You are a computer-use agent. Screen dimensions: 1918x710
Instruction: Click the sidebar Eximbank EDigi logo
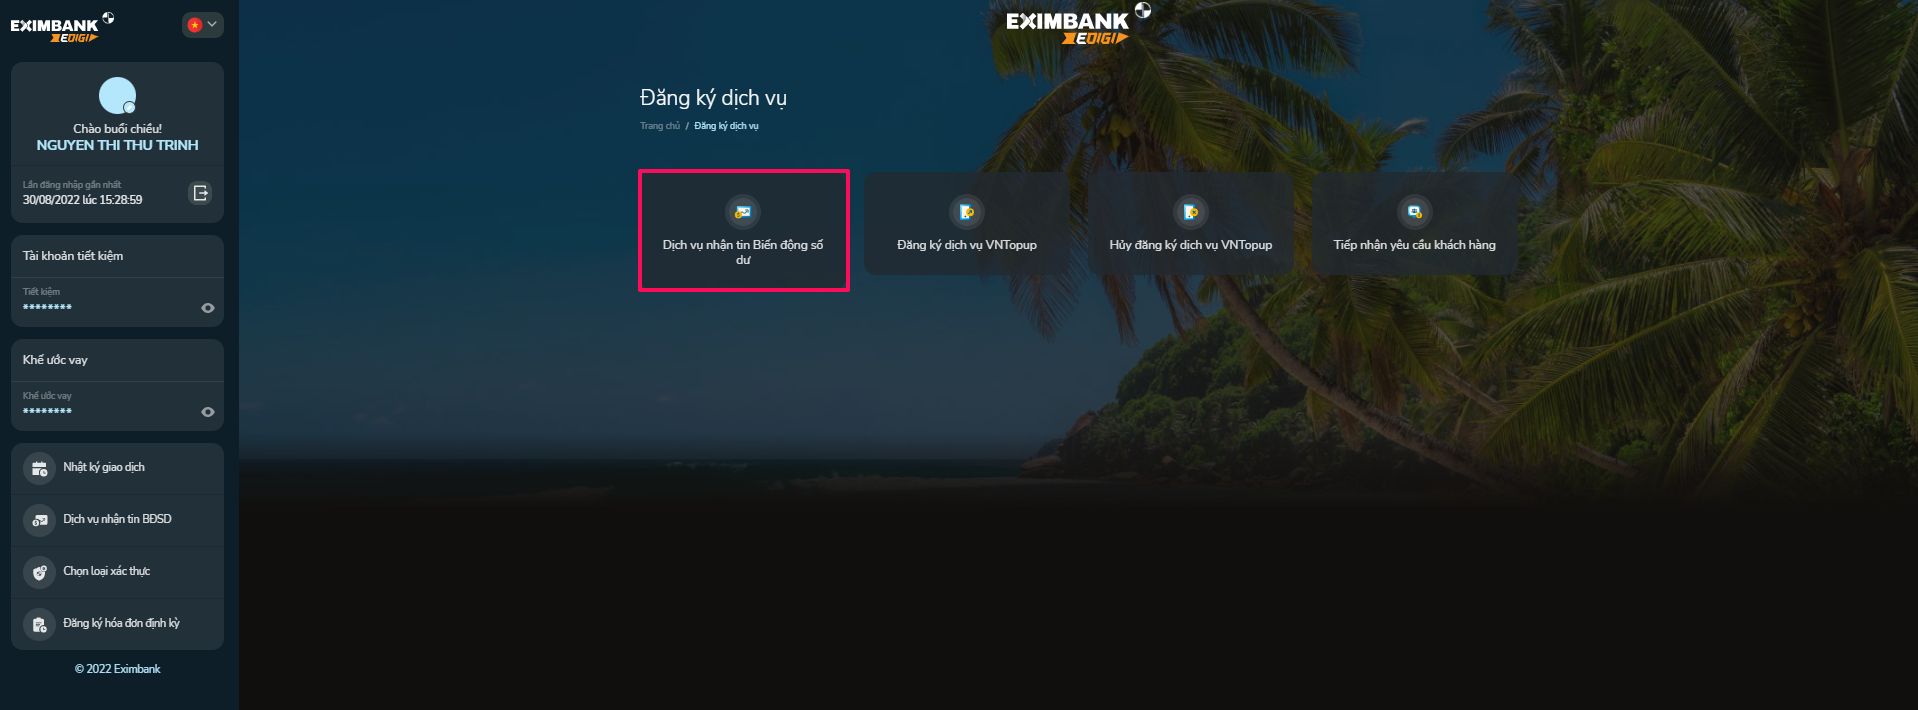click(x=62, y=27)
